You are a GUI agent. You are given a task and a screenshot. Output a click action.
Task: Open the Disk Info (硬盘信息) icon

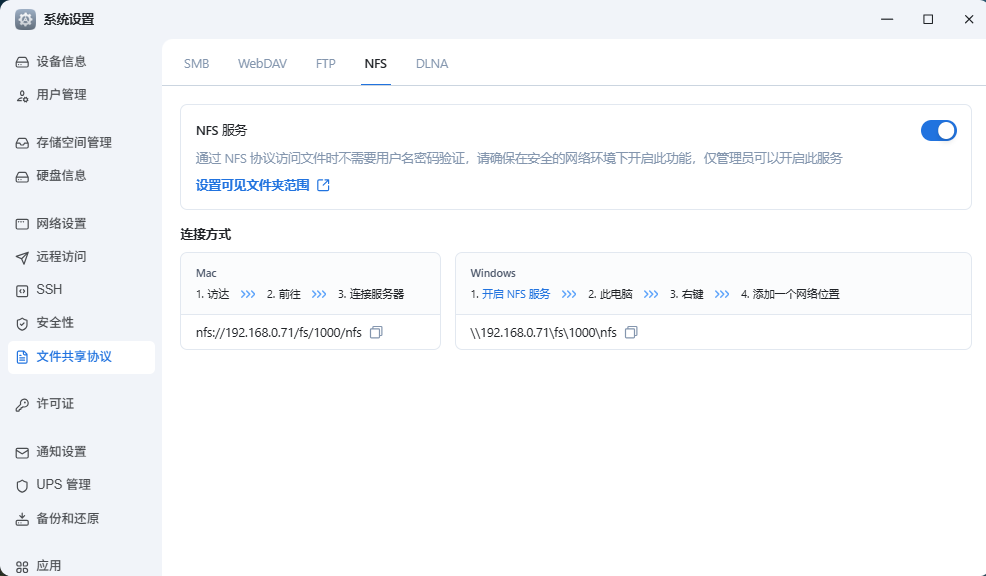click(x=22, y=176)
